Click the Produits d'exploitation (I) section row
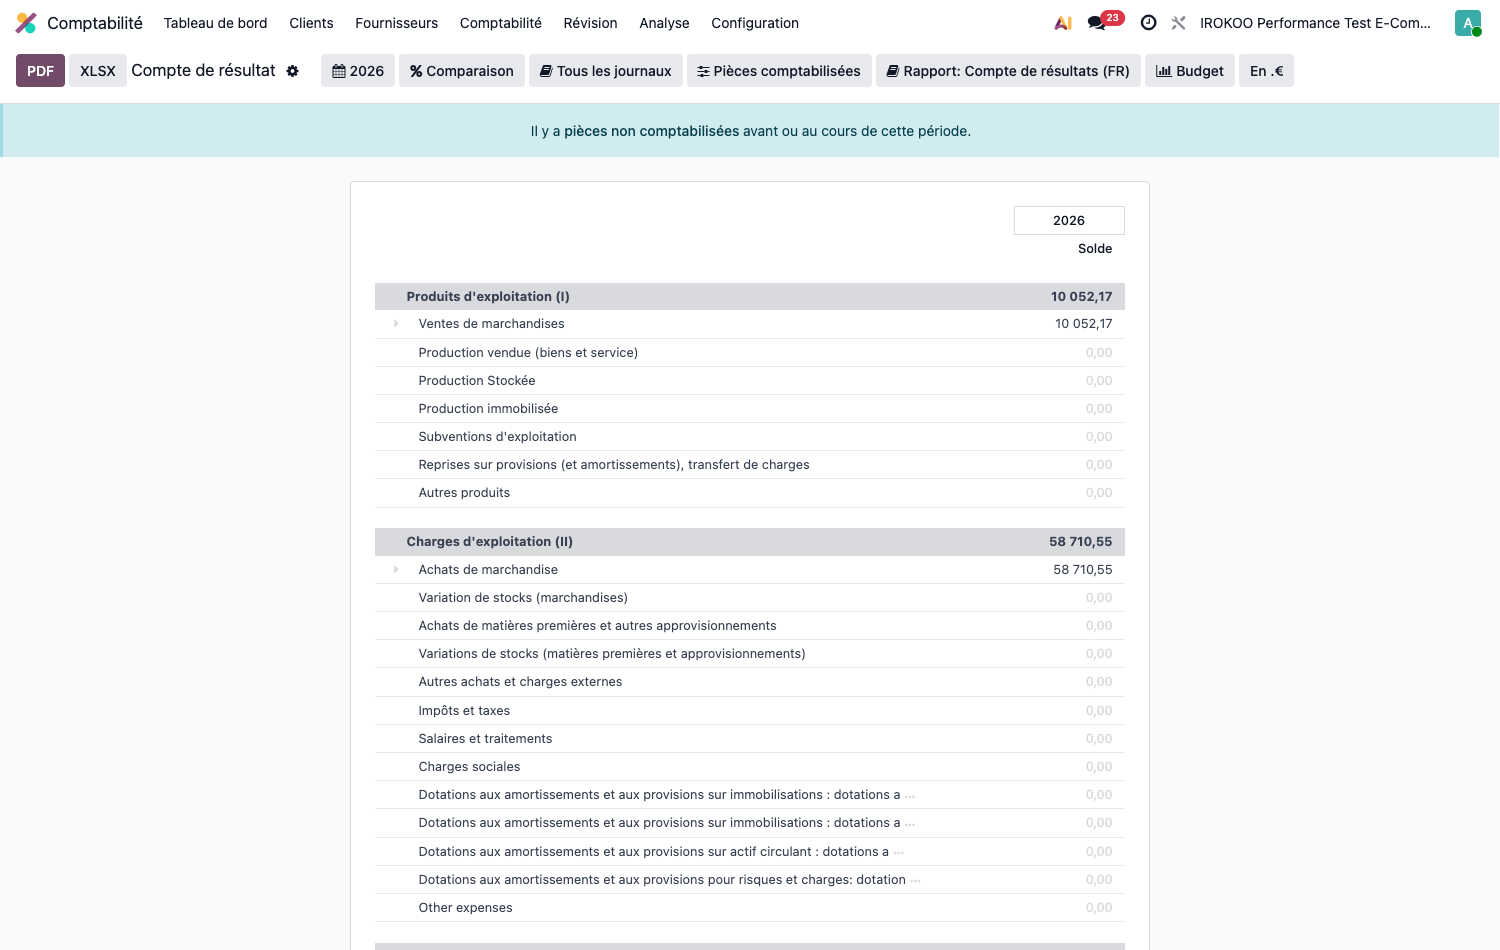This screenshot has height=950, width=1500. coord(750,297)
